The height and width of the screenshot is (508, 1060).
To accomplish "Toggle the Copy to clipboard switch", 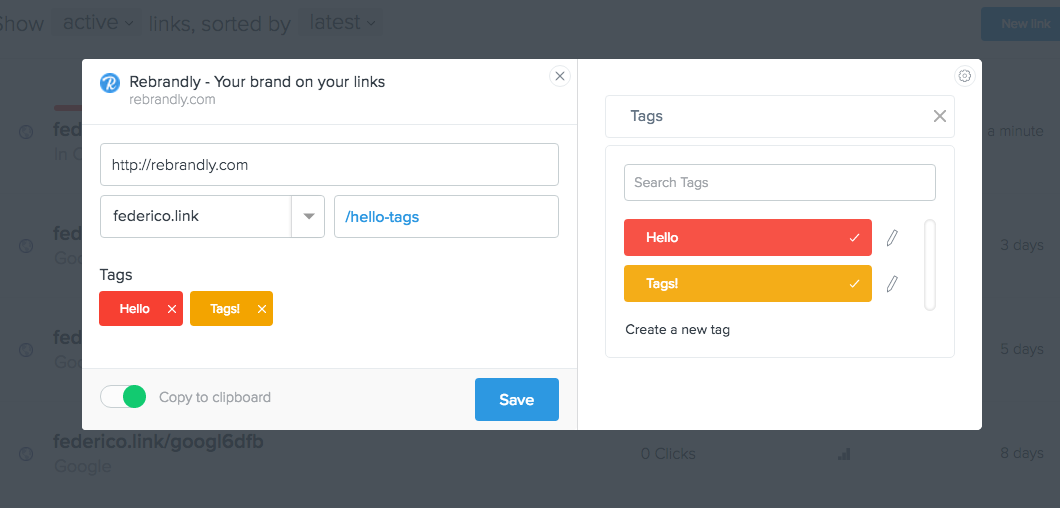I will point(123,397).
